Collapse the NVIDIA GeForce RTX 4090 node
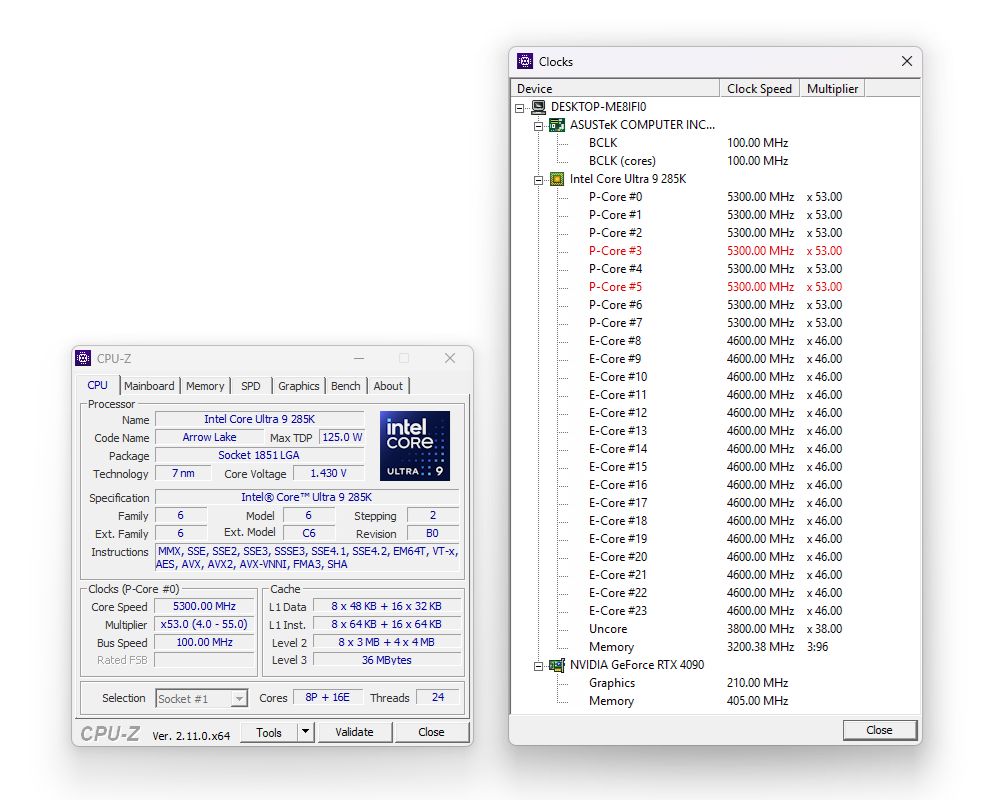The width and height of the screenshot is (1000, 800). [538, 666]
